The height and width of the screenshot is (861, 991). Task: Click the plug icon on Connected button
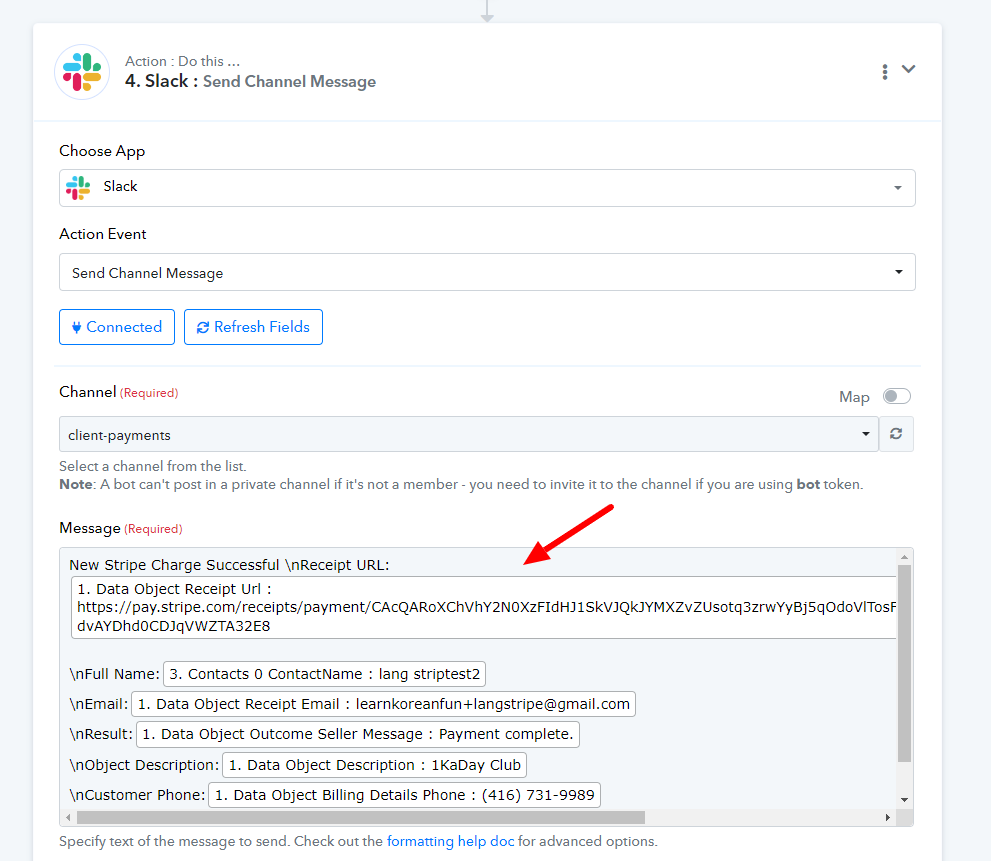76,327
